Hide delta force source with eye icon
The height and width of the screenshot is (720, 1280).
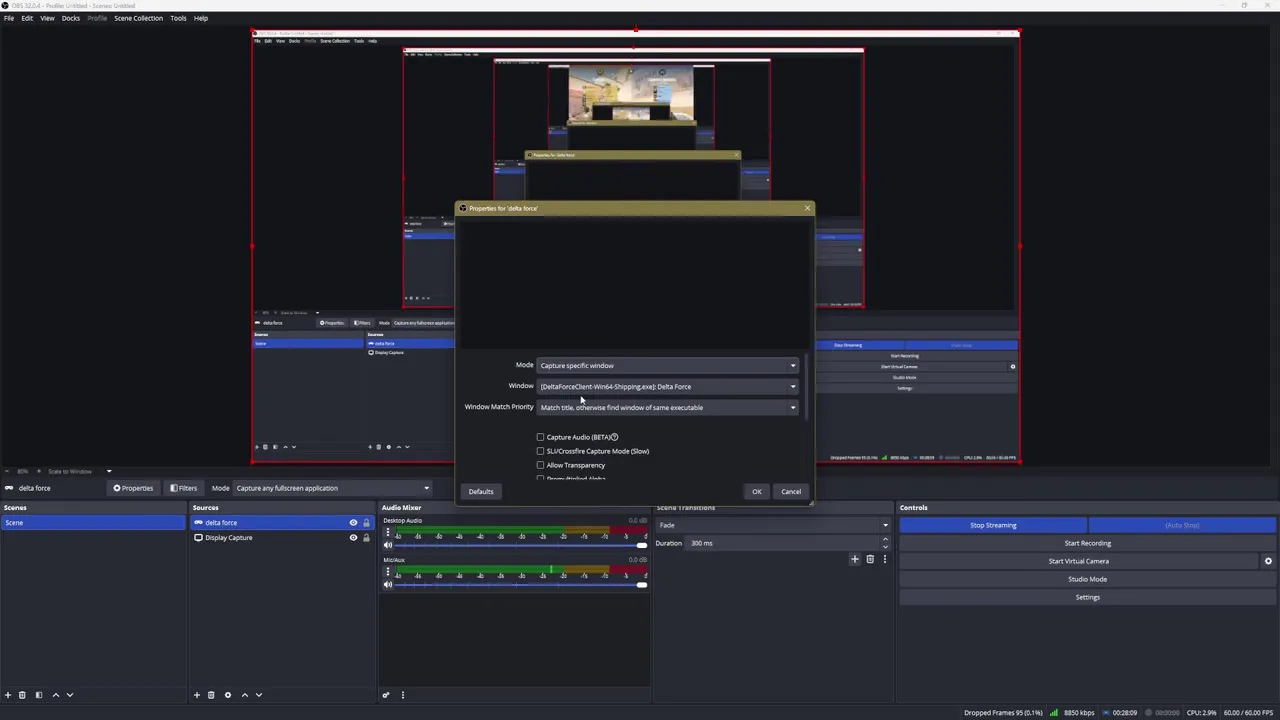pos(353,523)
